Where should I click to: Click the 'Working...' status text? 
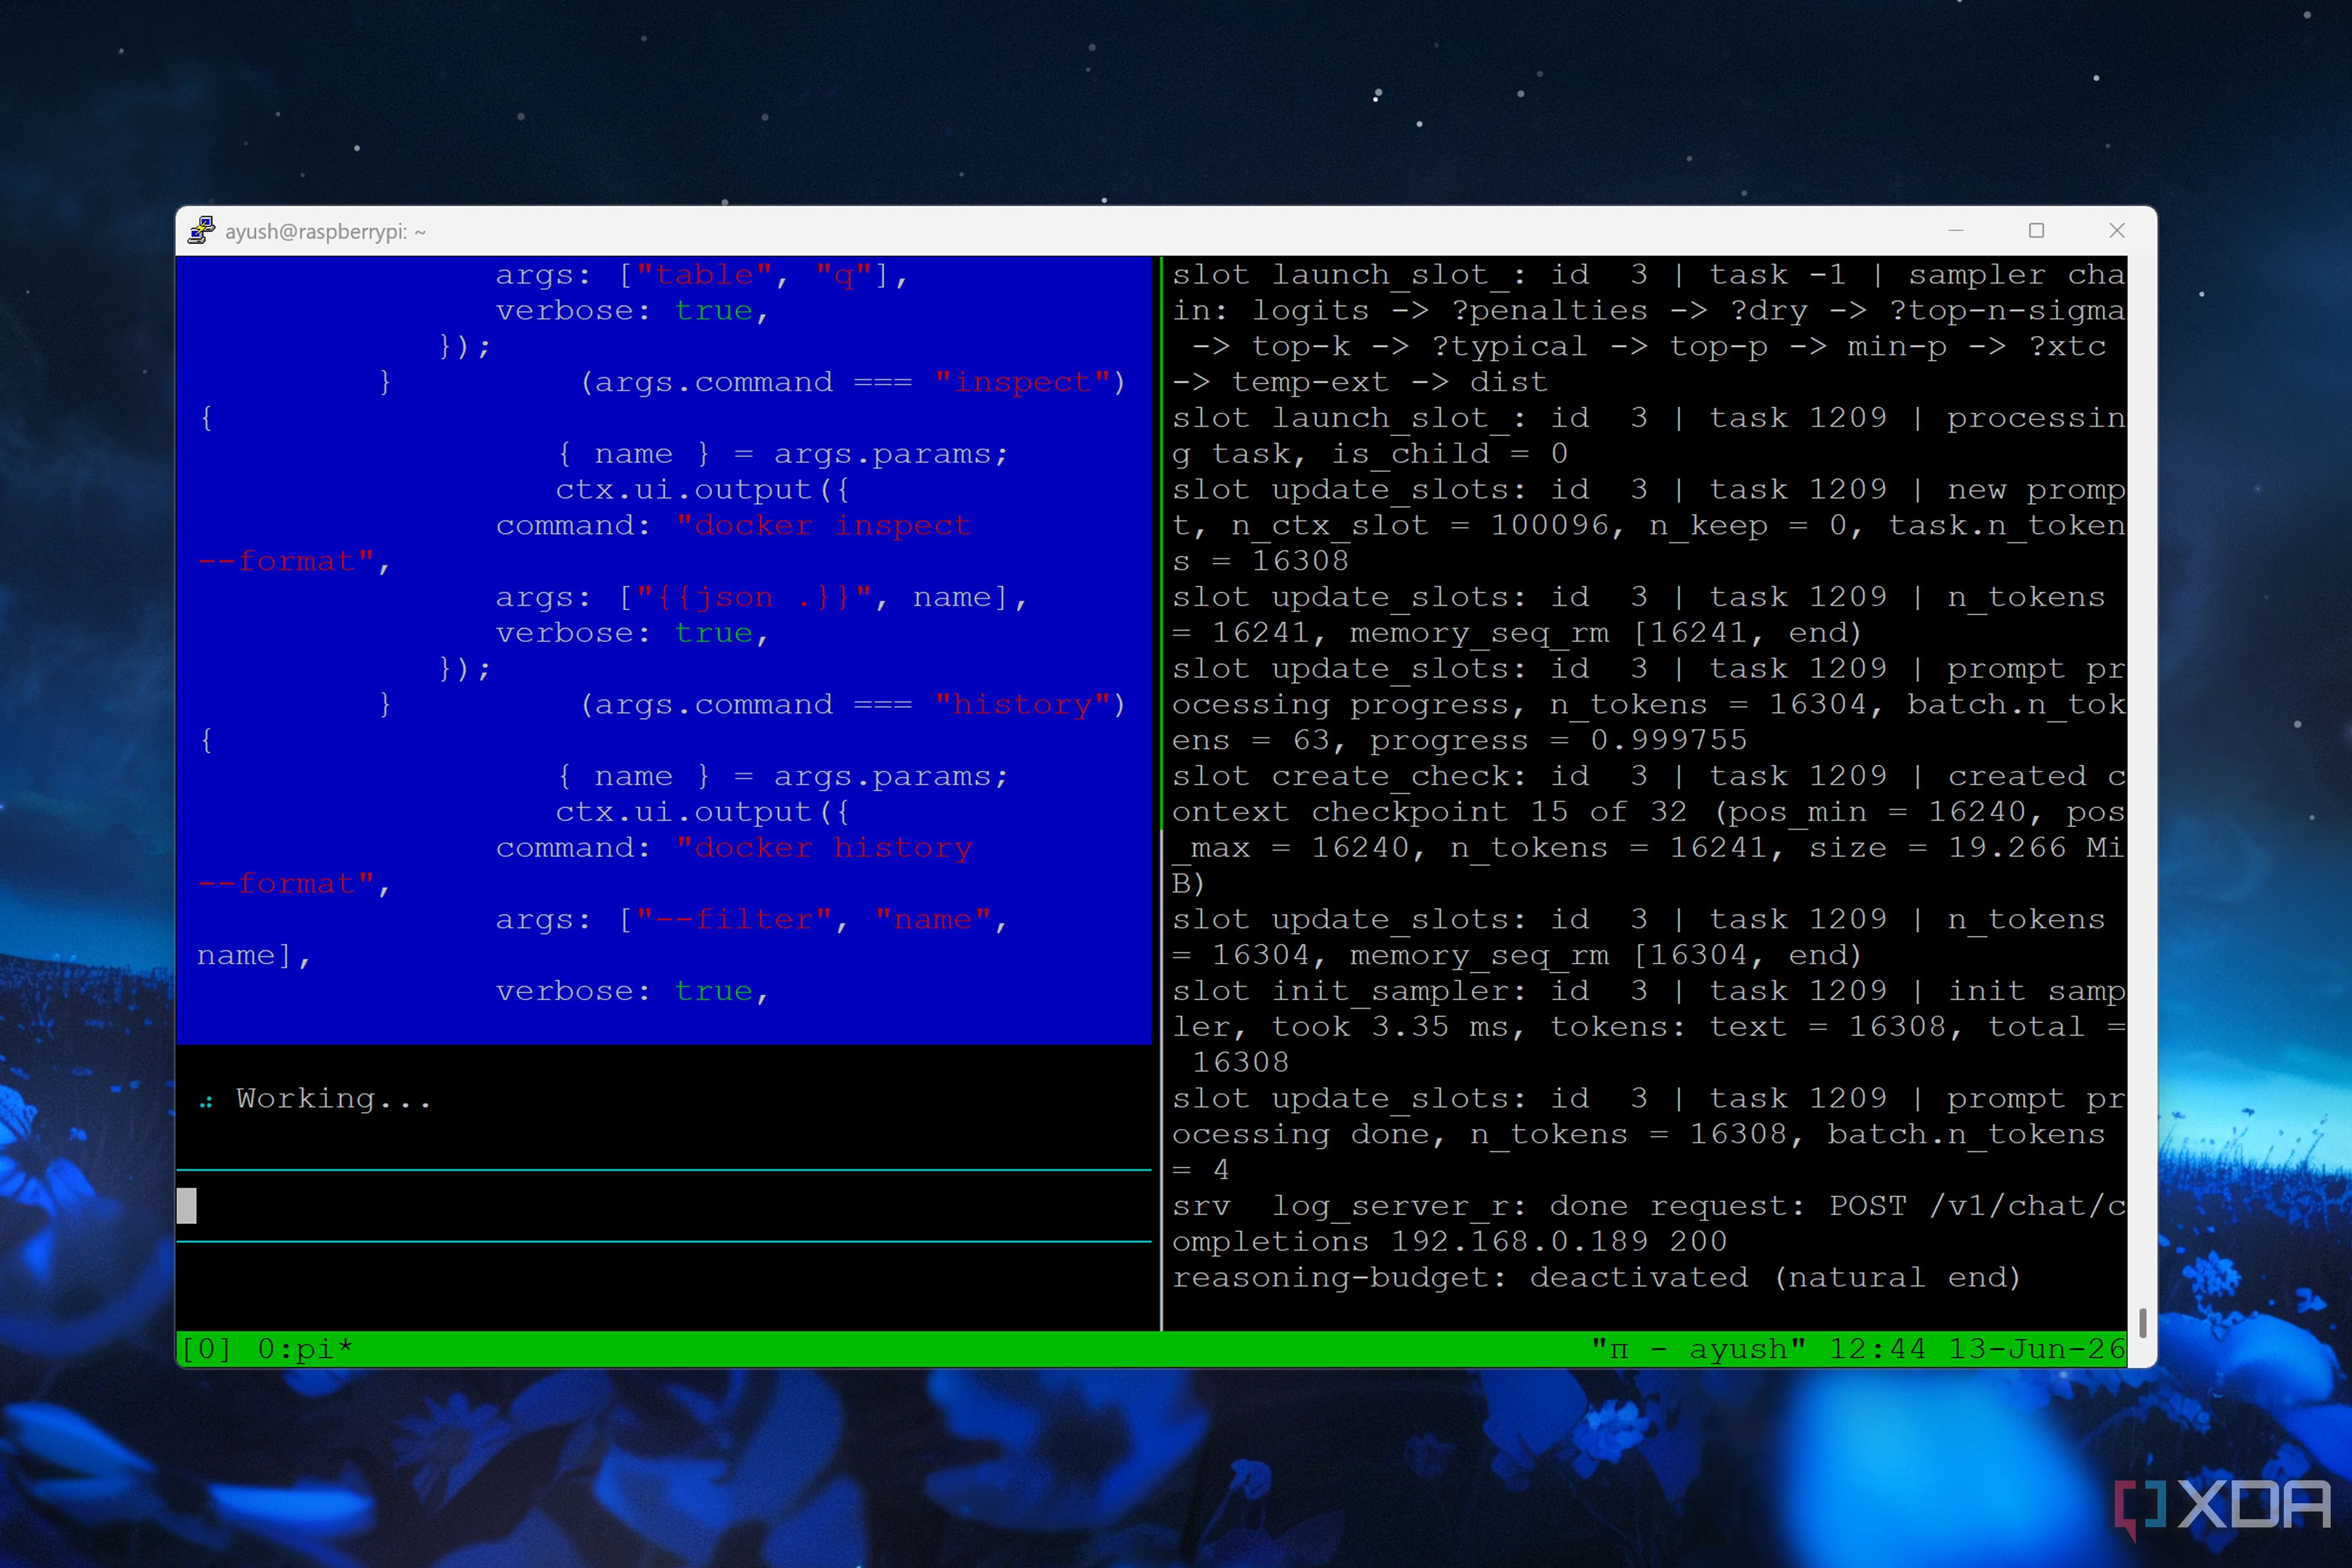[334, 1099]
